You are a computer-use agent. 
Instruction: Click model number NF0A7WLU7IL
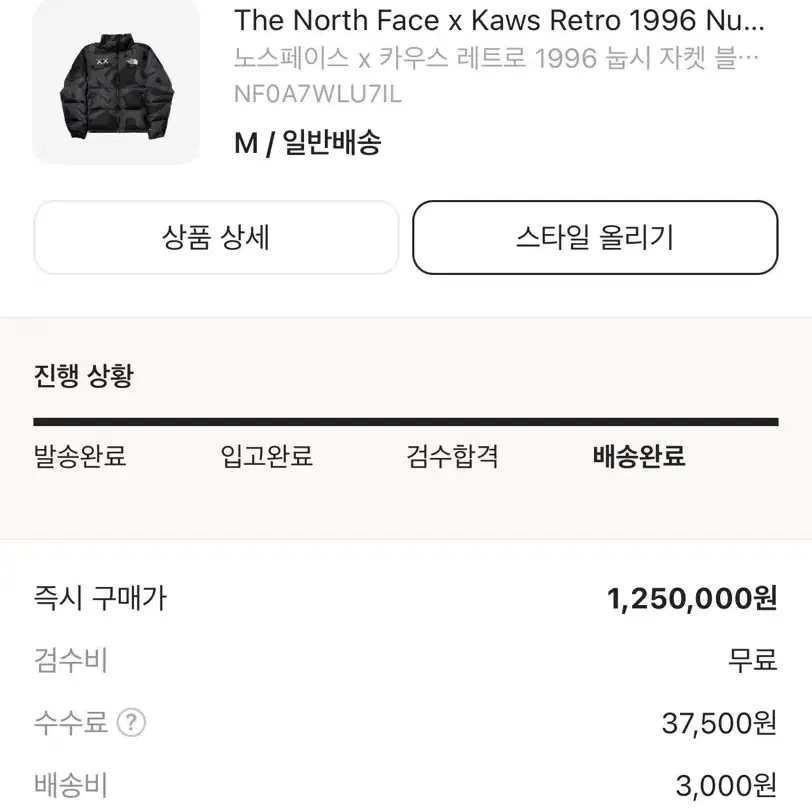pyautogui.click(x=318, y=95)
